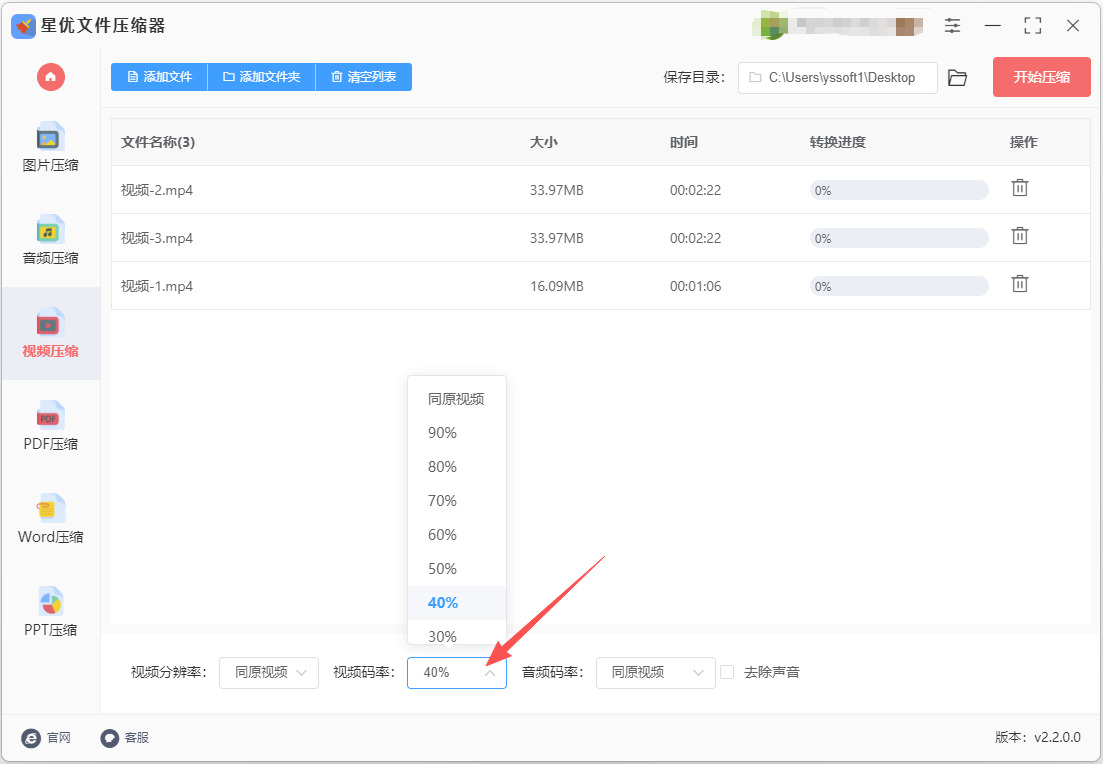Screen dimensions: 1103x764
Task: Click save directory path field
Action: (x=837, y=77)
